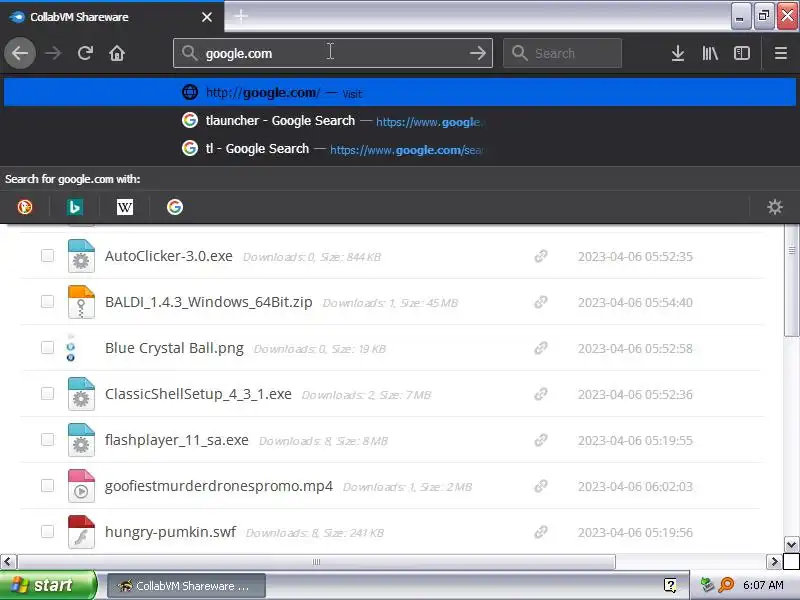Open flashplayer_11_sa.exe file link
The image size is (800, 600).
pyautogui.click(x=177, y=440)
